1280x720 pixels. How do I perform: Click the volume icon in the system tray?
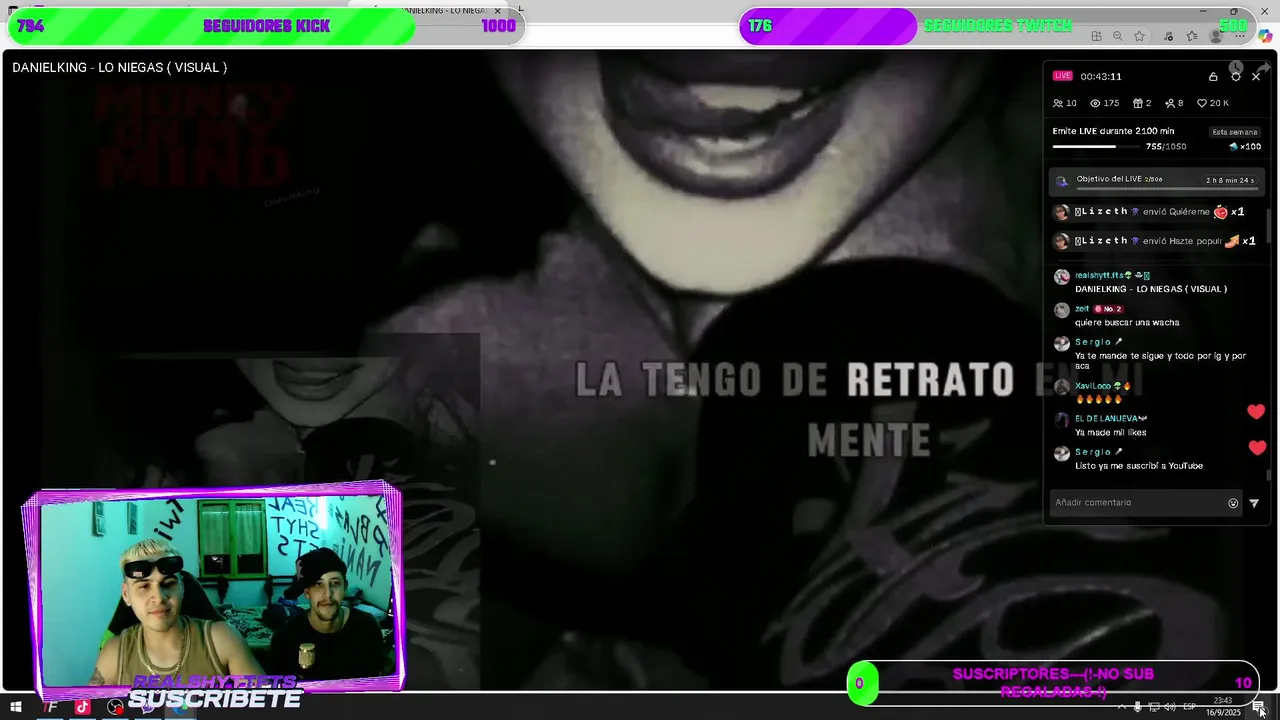pos(1169,707)
